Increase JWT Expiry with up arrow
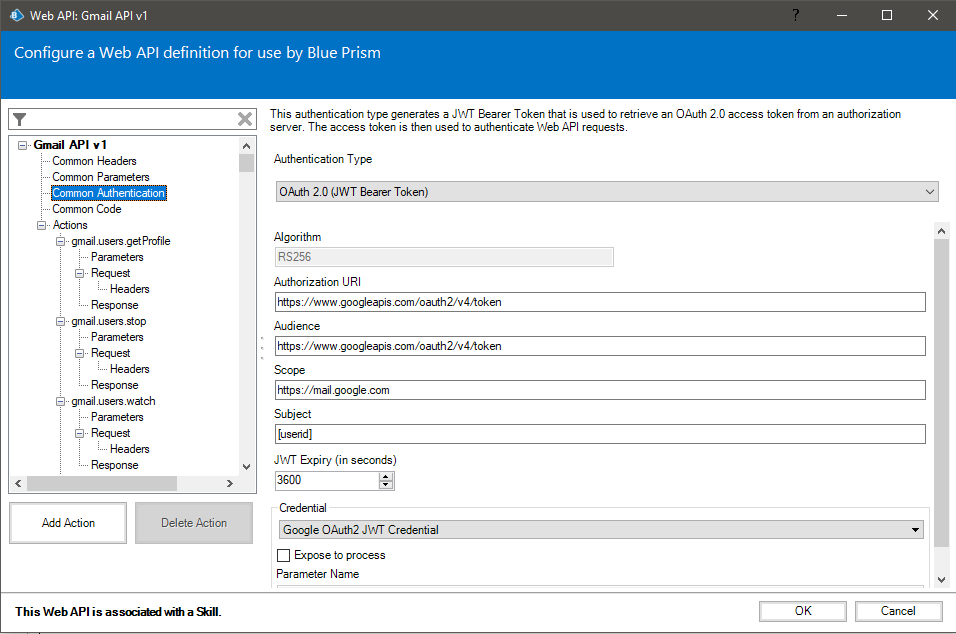 tap(386, 475)
